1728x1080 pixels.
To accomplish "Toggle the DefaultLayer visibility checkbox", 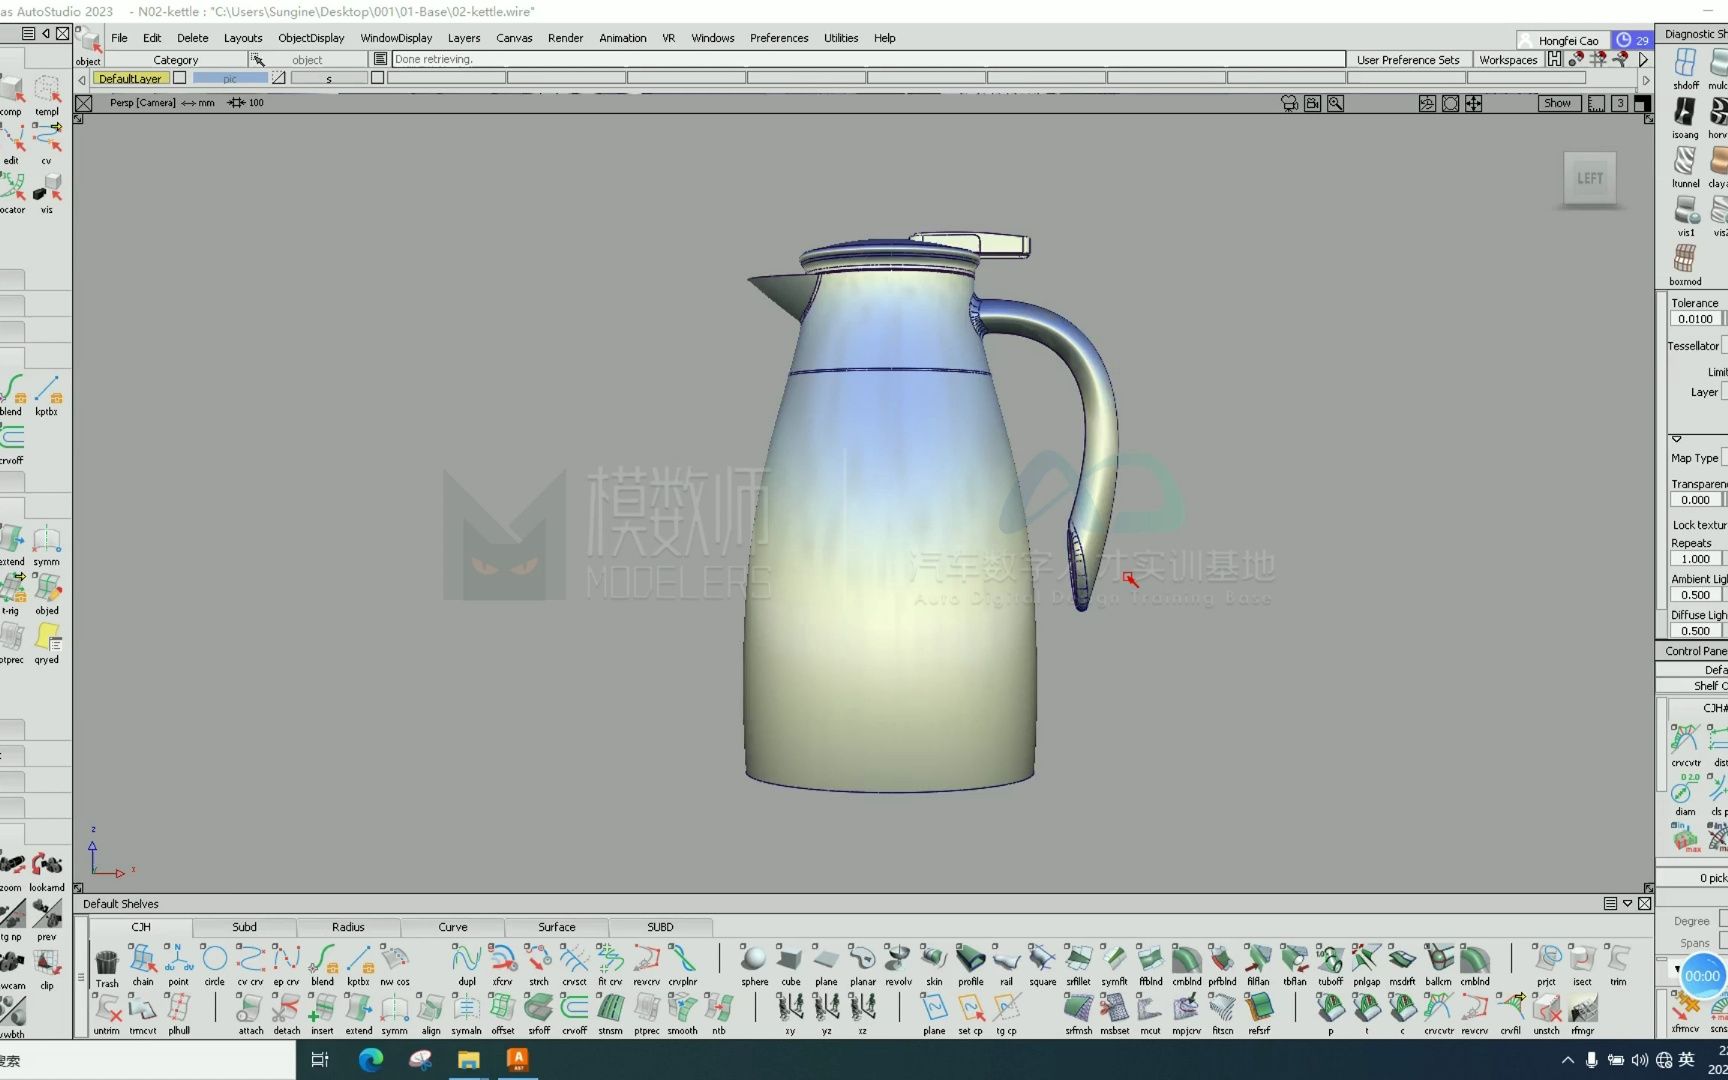I will [x=180, y=78].
